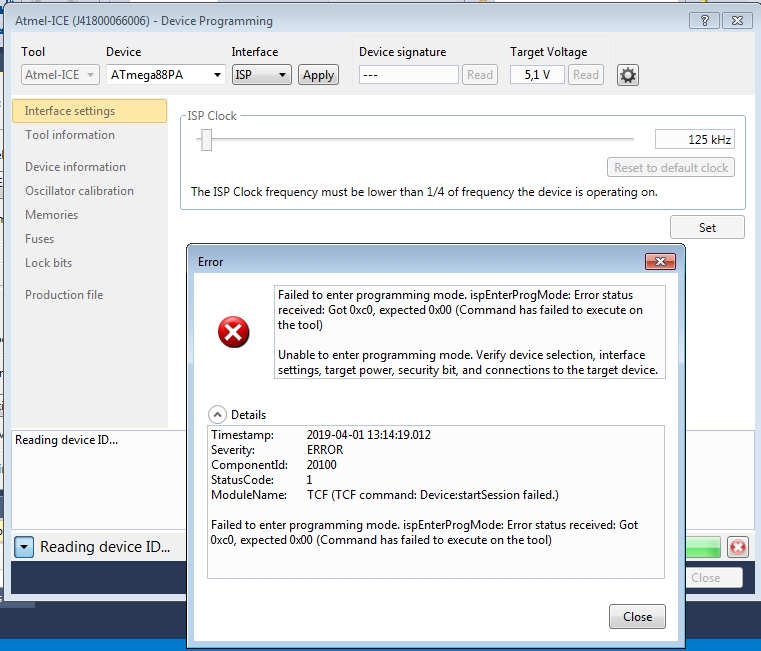761x651 pixels.
Task: Click the Set button
Action: [x=707, y=227]
